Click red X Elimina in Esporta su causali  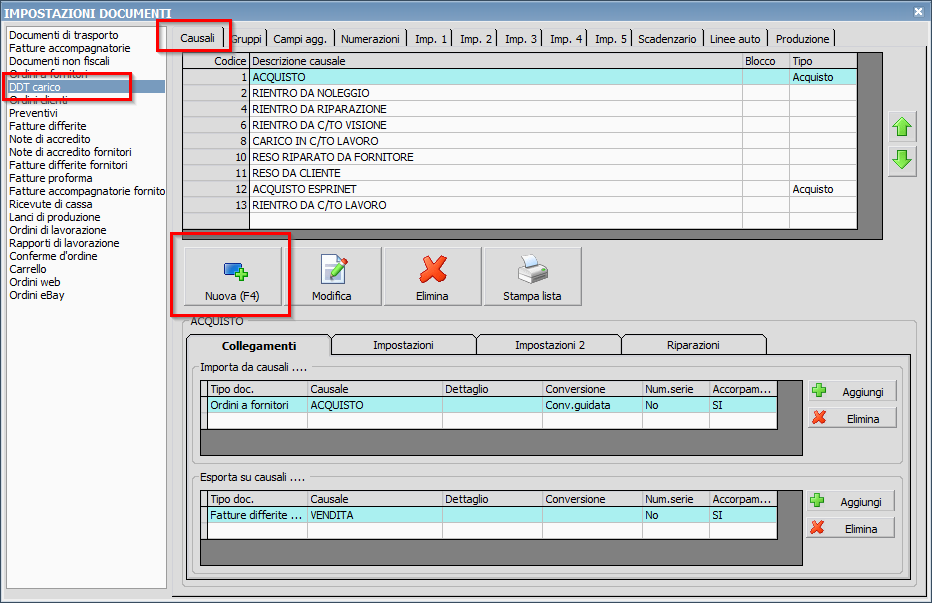pyautogui.click(x=851, y=528)
